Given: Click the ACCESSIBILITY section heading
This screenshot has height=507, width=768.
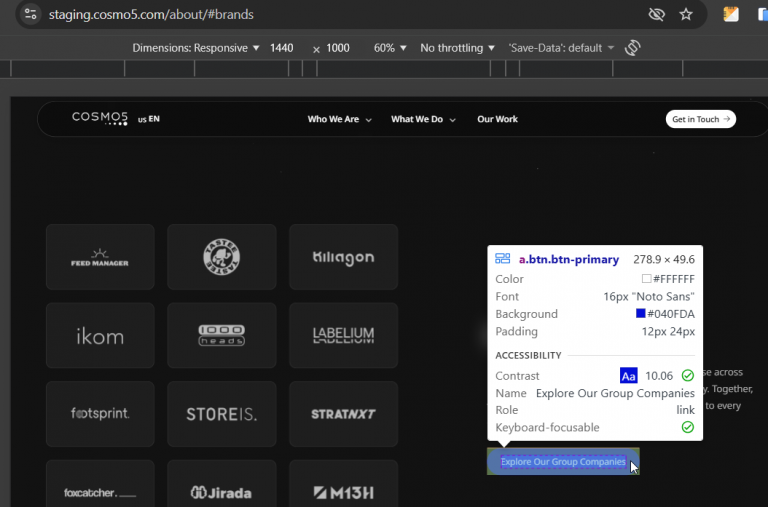Looking at the screenshot, I should (528, 355).
